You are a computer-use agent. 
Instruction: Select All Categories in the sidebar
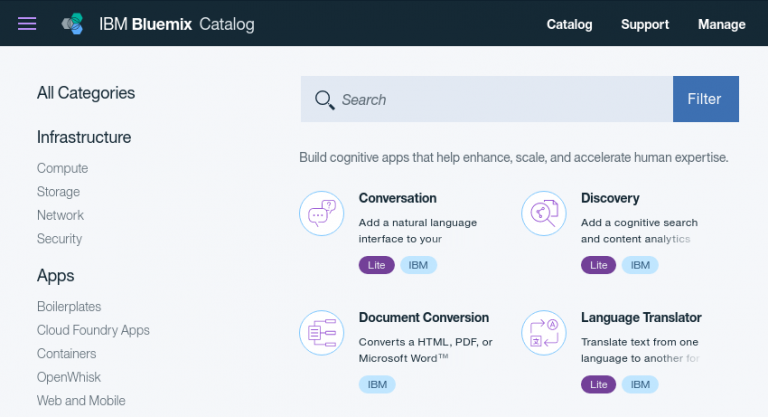tap(86, 93)
